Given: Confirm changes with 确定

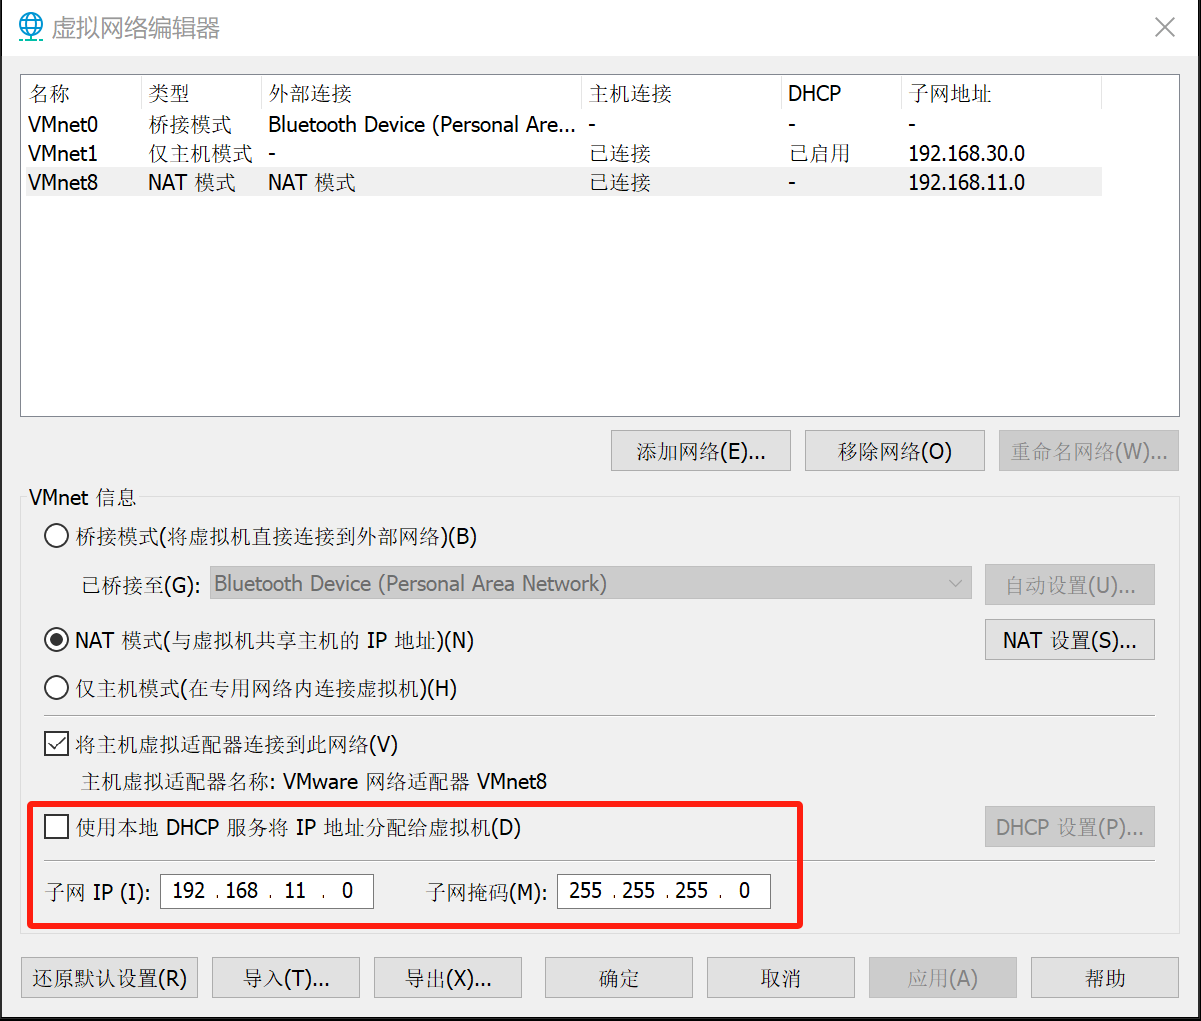Looking at the screenshot, I should (618, 977).
